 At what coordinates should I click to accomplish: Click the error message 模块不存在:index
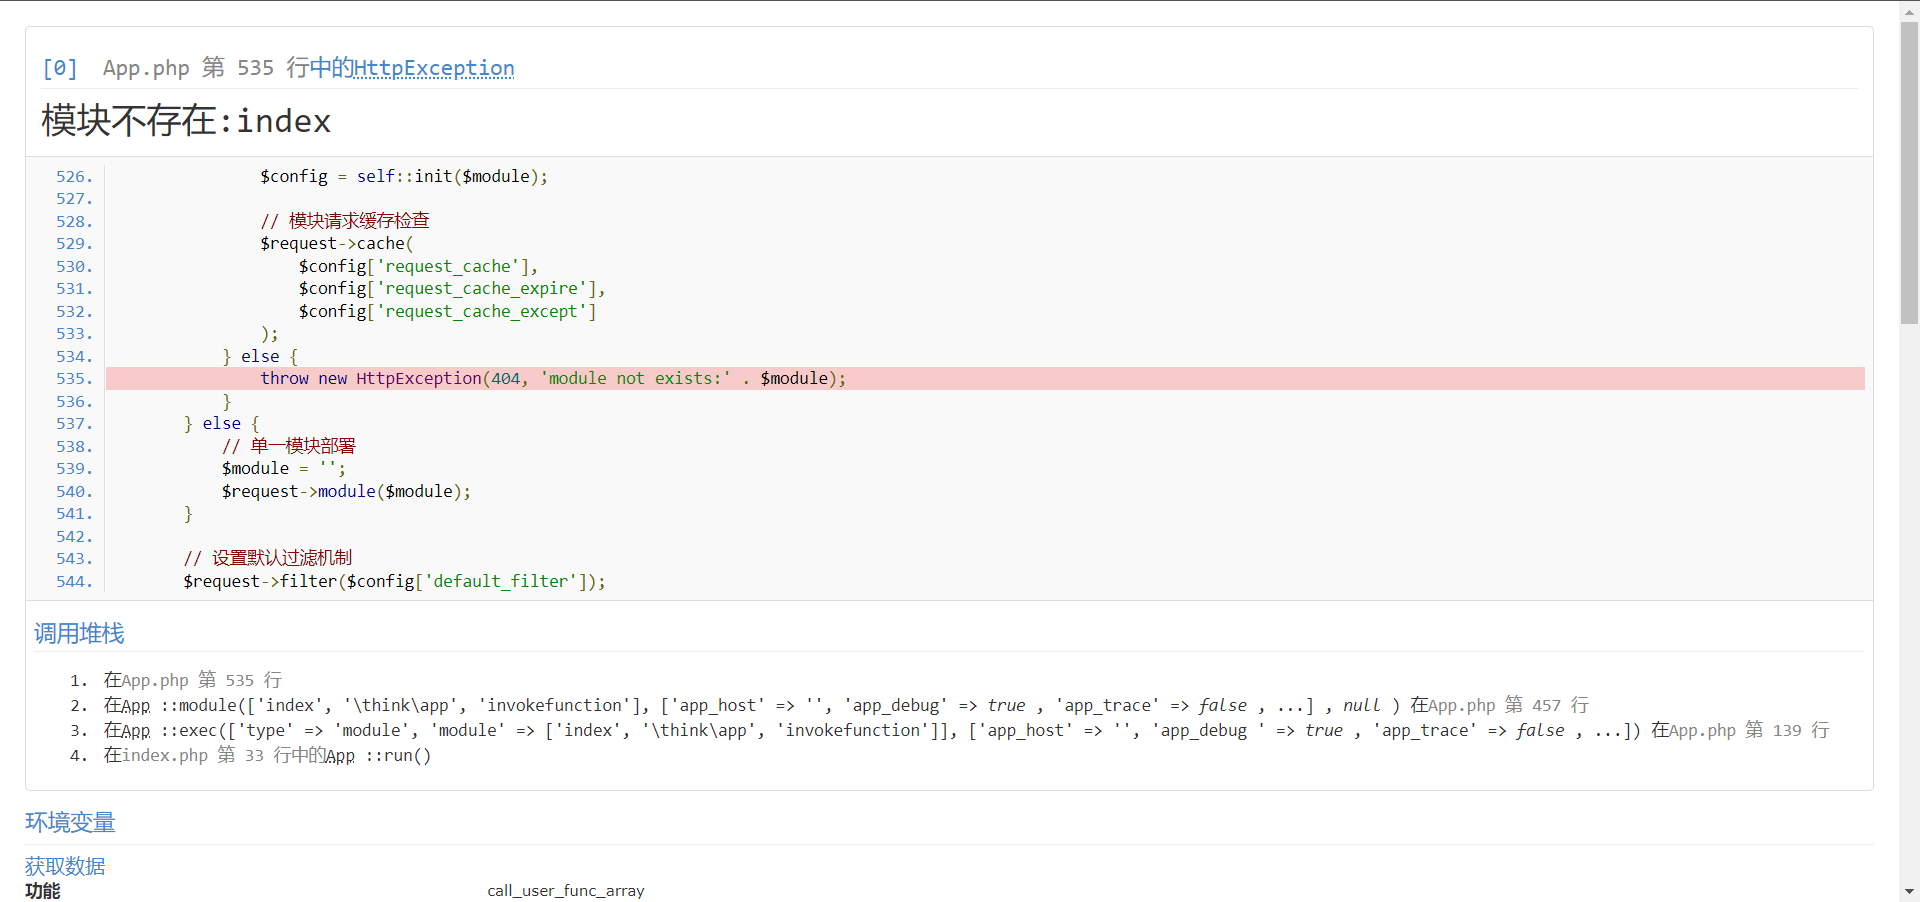pos(186,121)
